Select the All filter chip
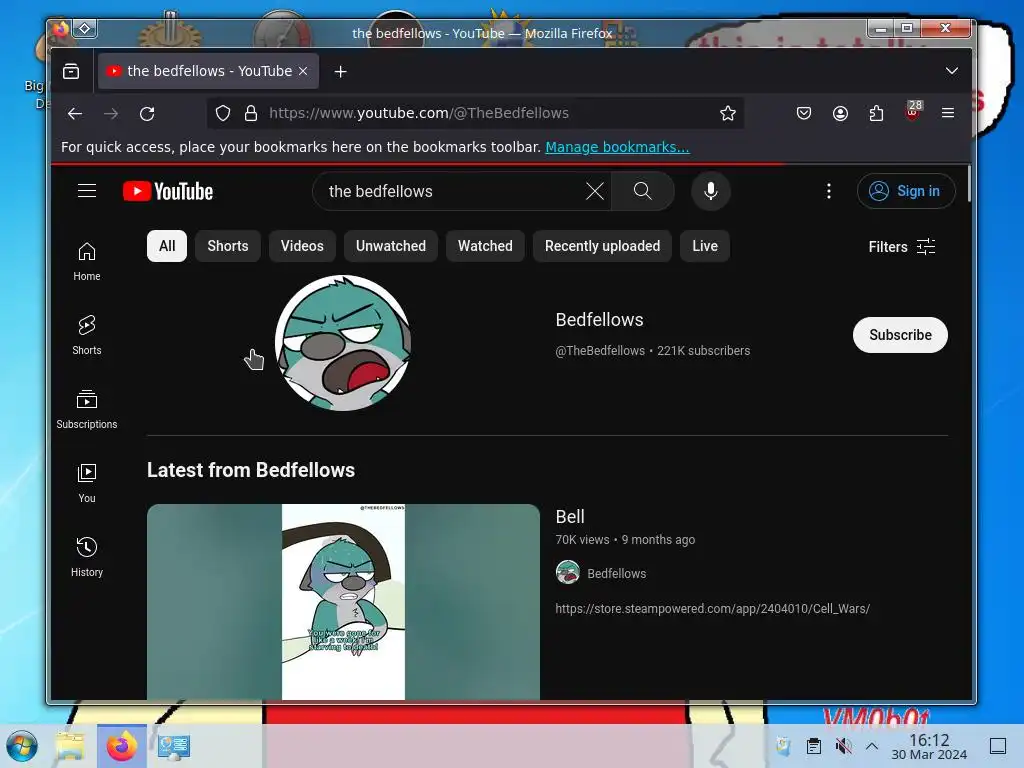 (167, 246)
